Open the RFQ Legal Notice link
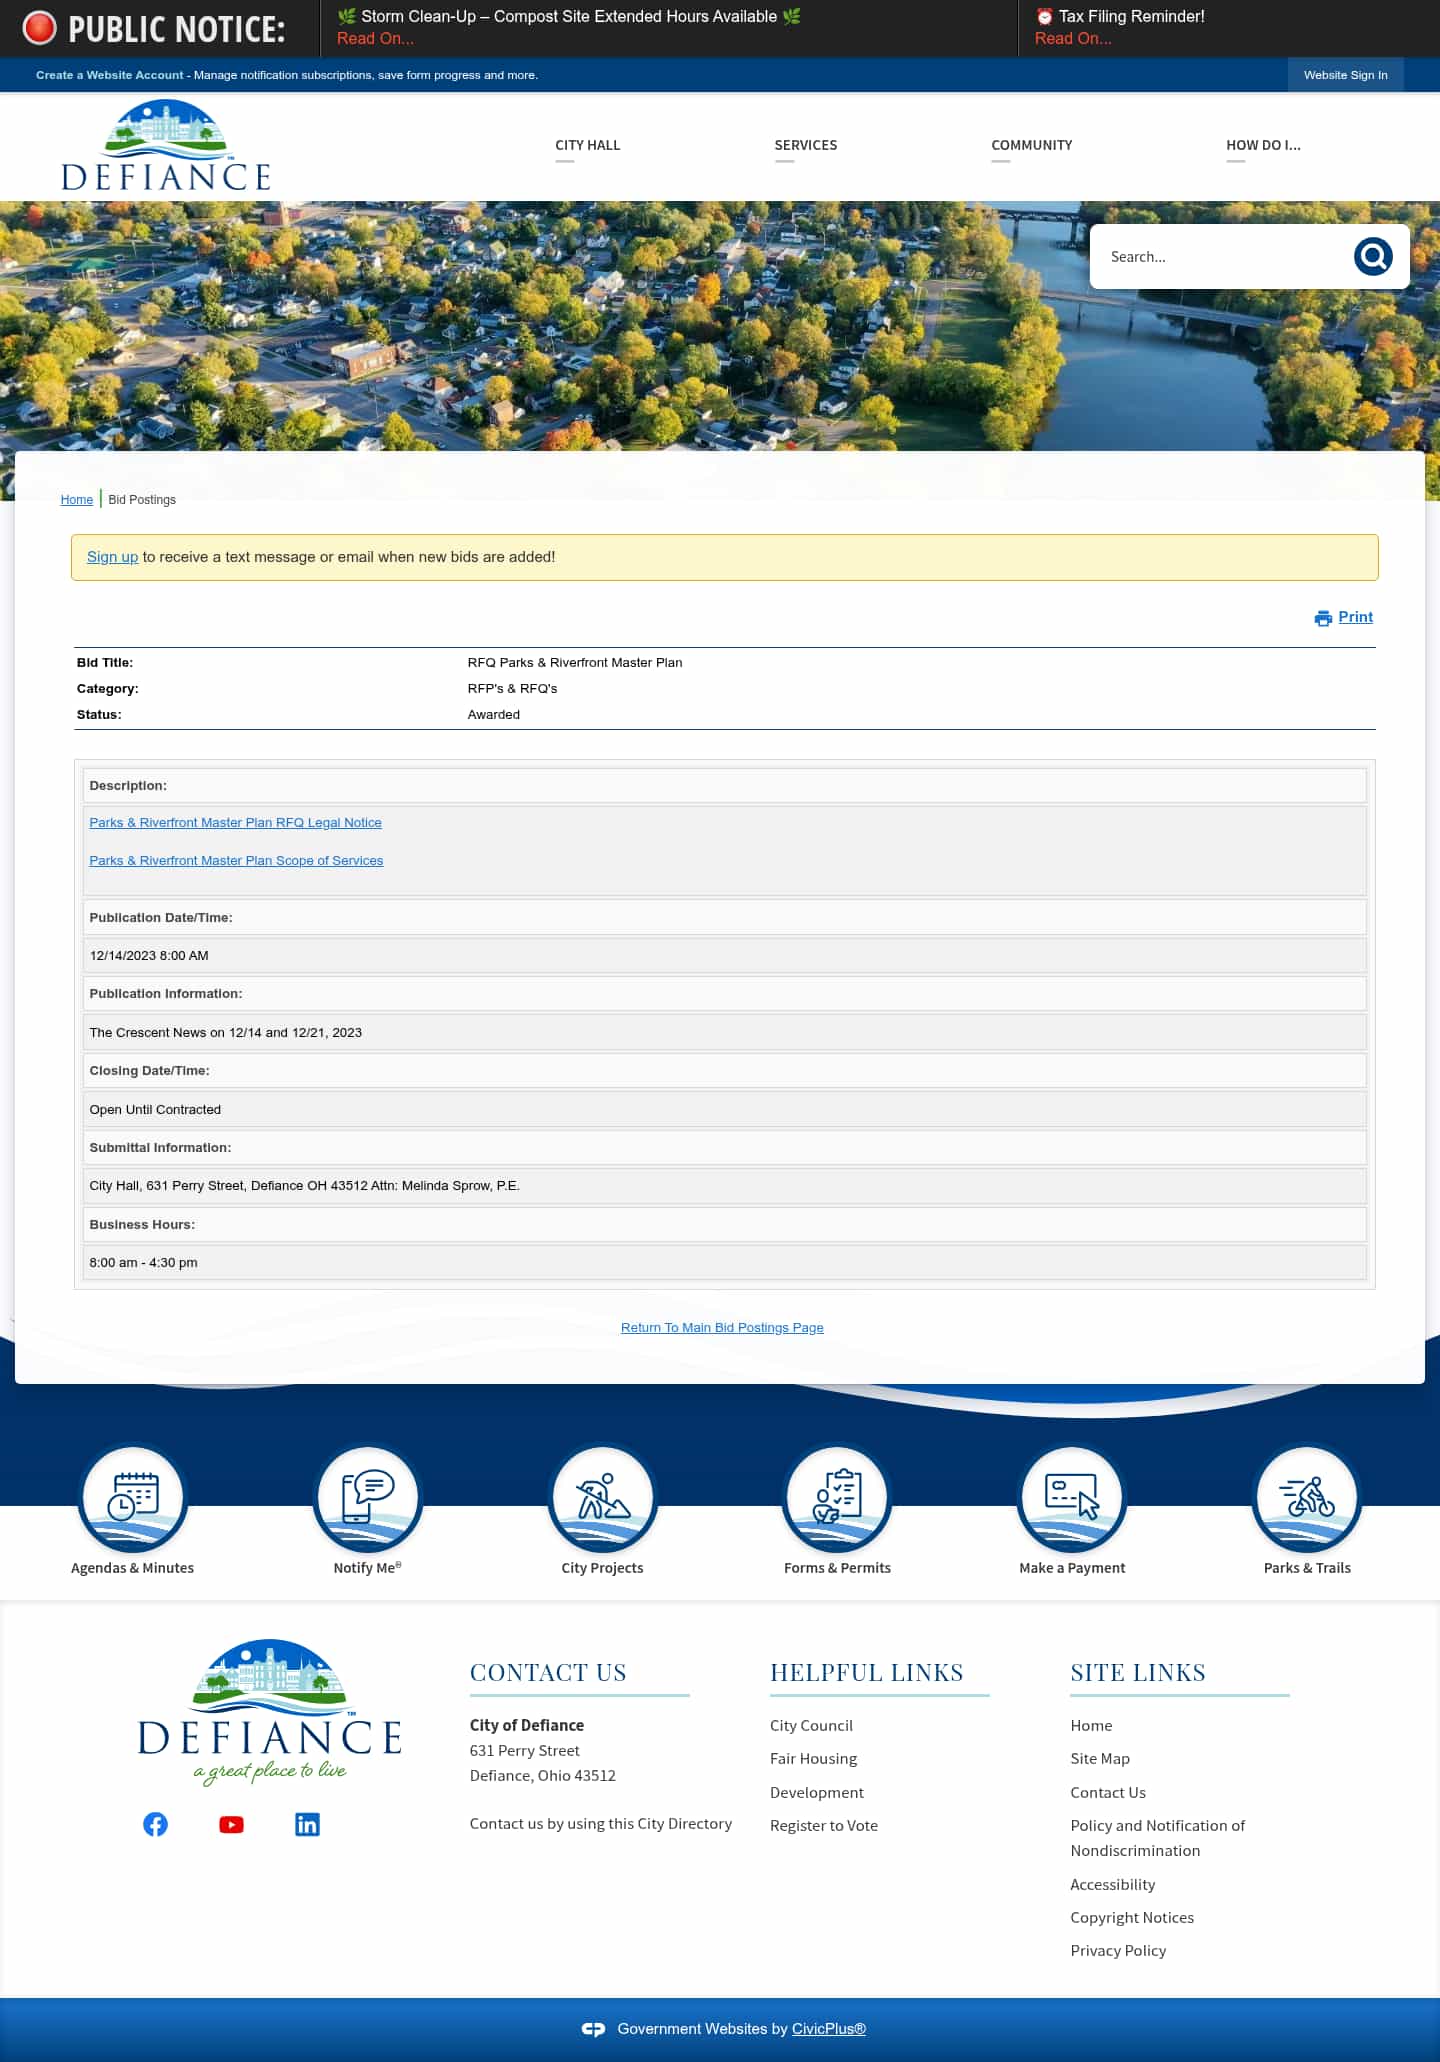 pos(235,823)
